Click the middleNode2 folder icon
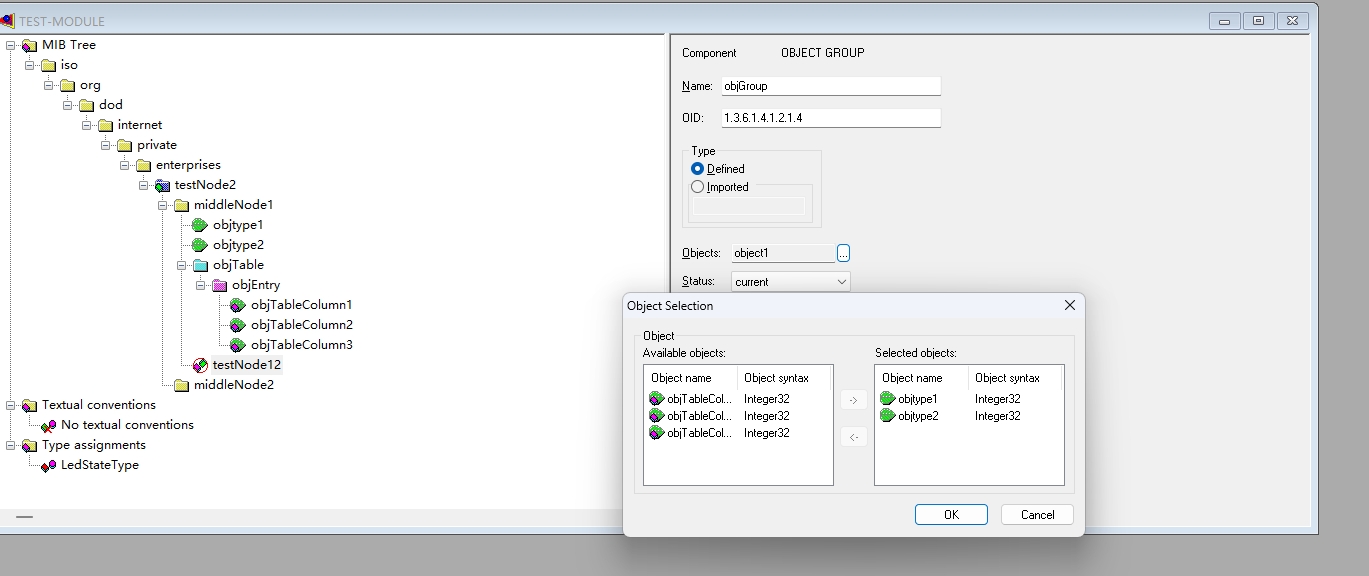The image size is (1369, 576). click(181, 385)
